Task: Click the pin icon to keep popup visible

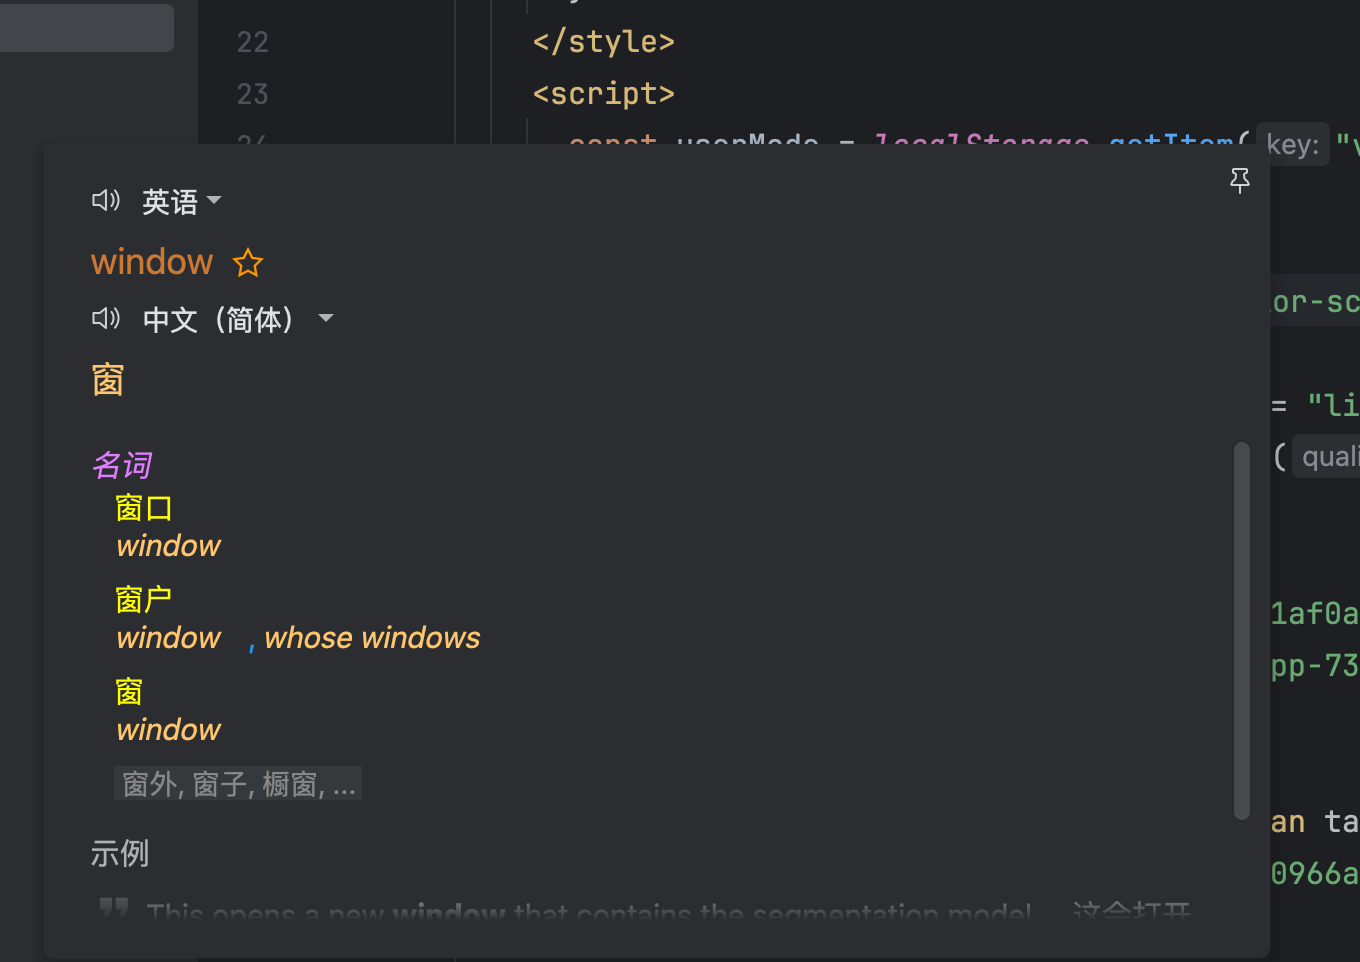Action: tap(1240, 181)
